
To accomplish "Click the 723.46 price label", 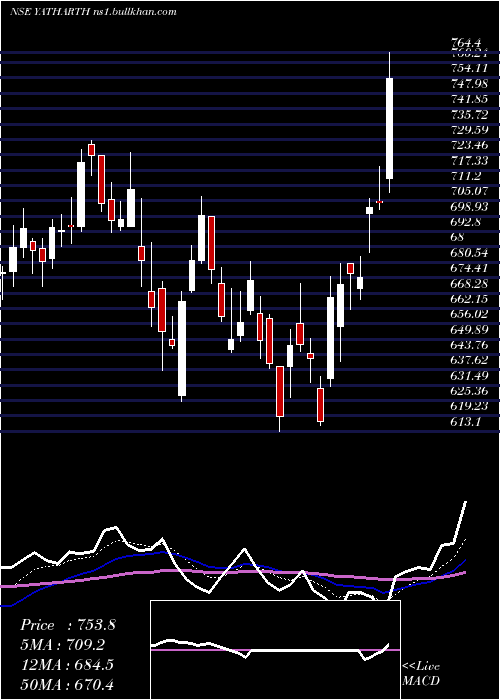I will point(469,145).
